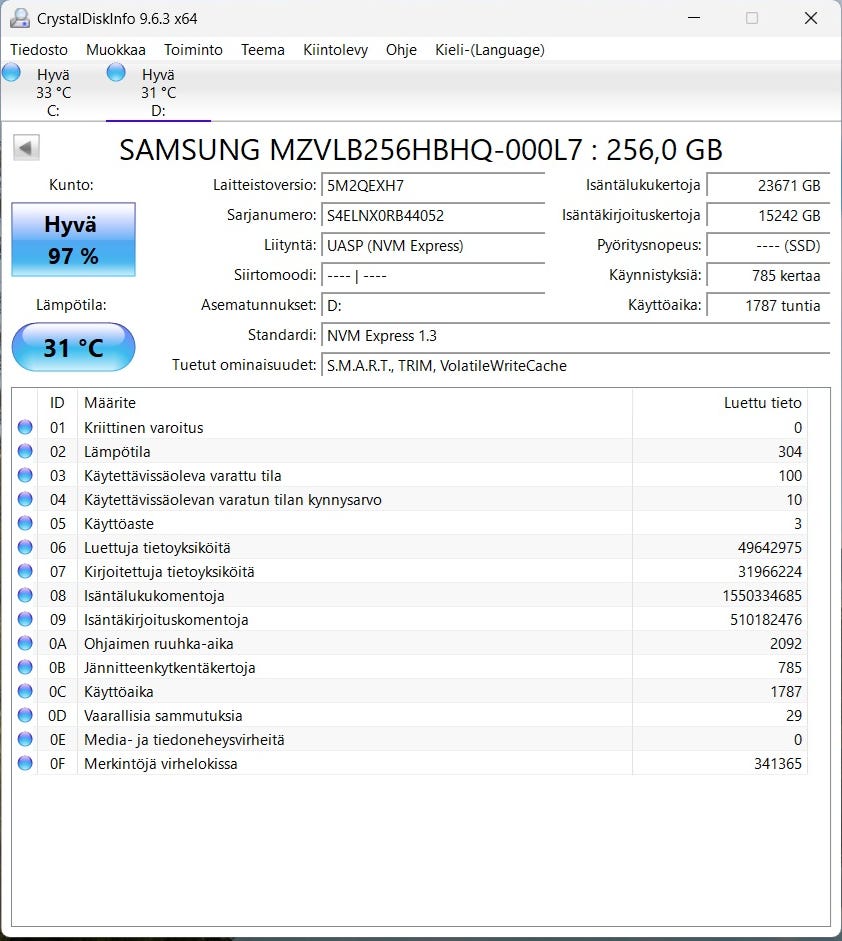This screenshot has width=842, height=941.
Task: Click the Hyvä 97 % health status button
Action: pyautogui.click(x=73, y=240)
